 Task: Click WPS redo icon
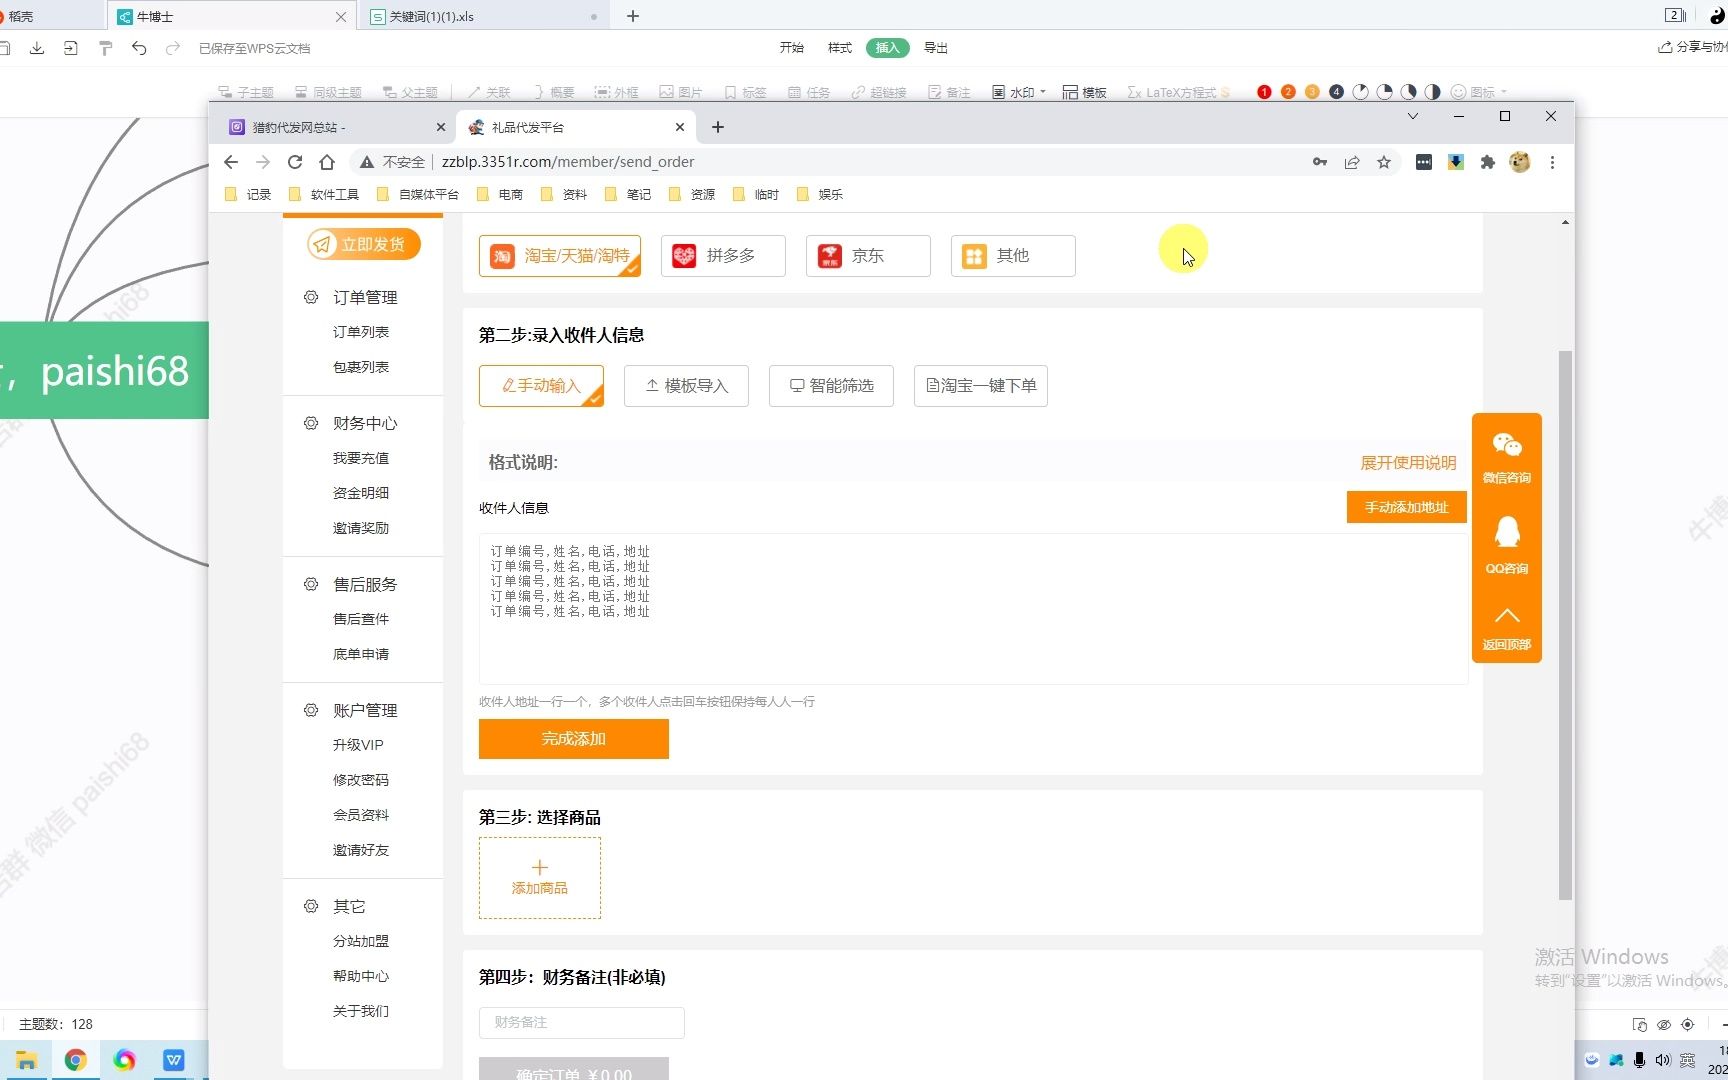(x=173, y=48)
